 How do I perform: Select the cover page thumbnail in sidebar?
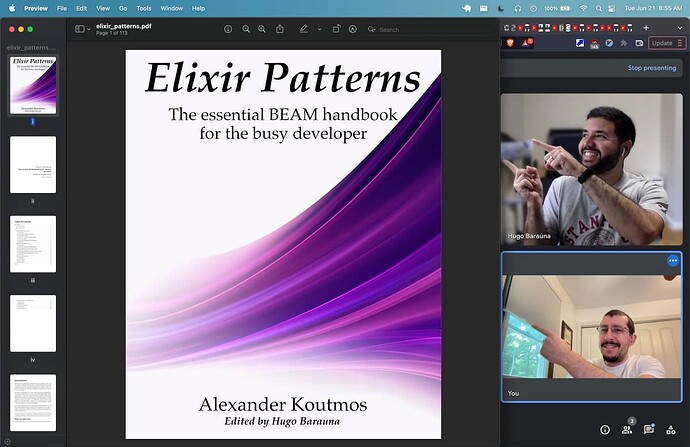(33, 85)
